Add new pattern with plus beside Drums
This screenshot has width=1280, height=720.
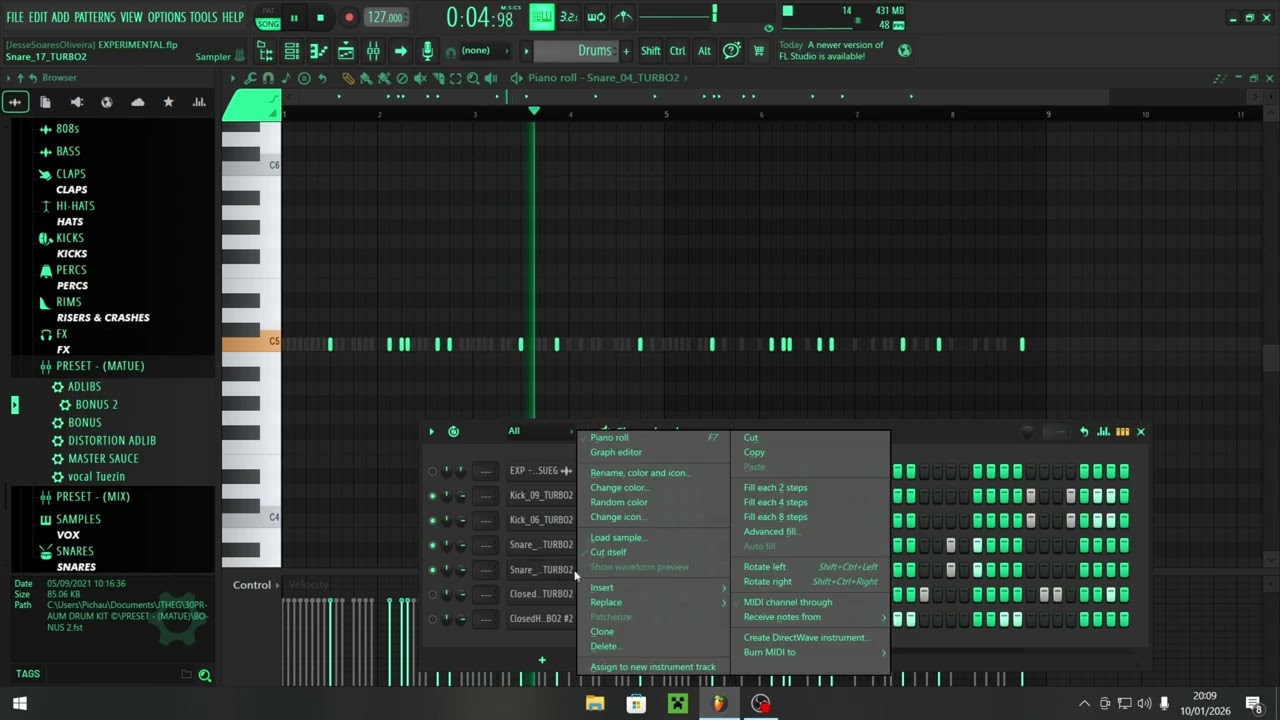[x=627, y=51]
